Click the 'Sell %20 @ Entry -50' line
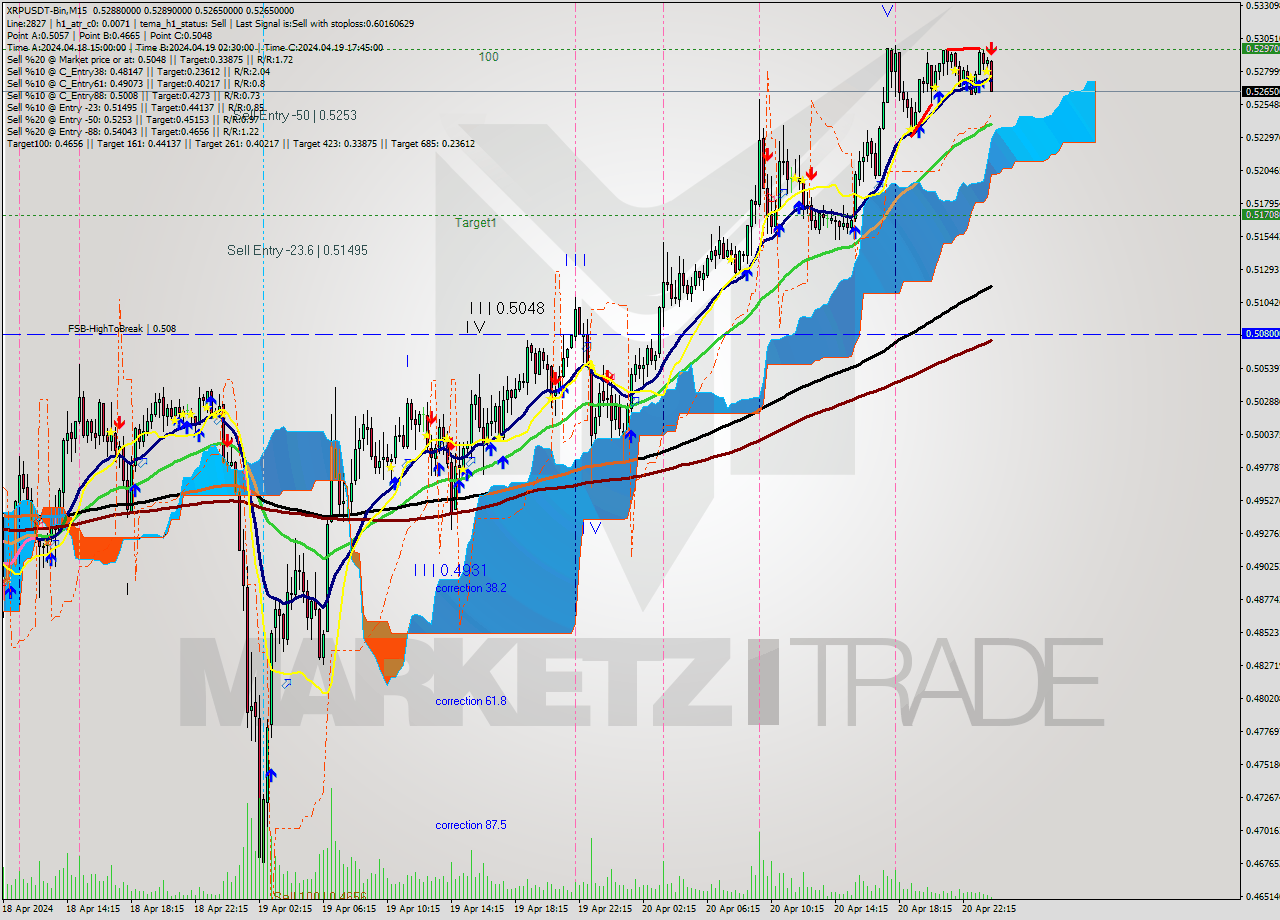This screenshot has height=920, width=1280. (x=131, y=119)
